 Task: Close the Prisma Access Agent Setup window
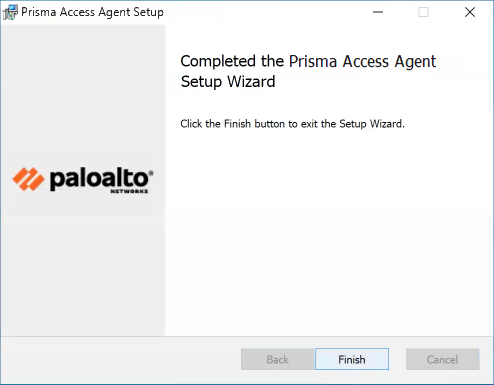[x=470, y=12]
